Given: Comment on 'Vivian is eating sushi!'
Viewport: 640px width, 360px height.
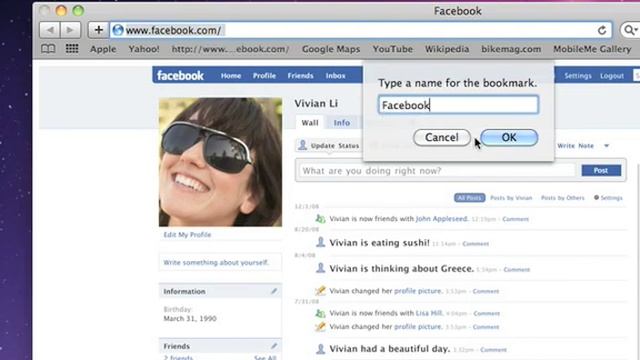Looking at the screenshot, I should [x=476, y=244].
